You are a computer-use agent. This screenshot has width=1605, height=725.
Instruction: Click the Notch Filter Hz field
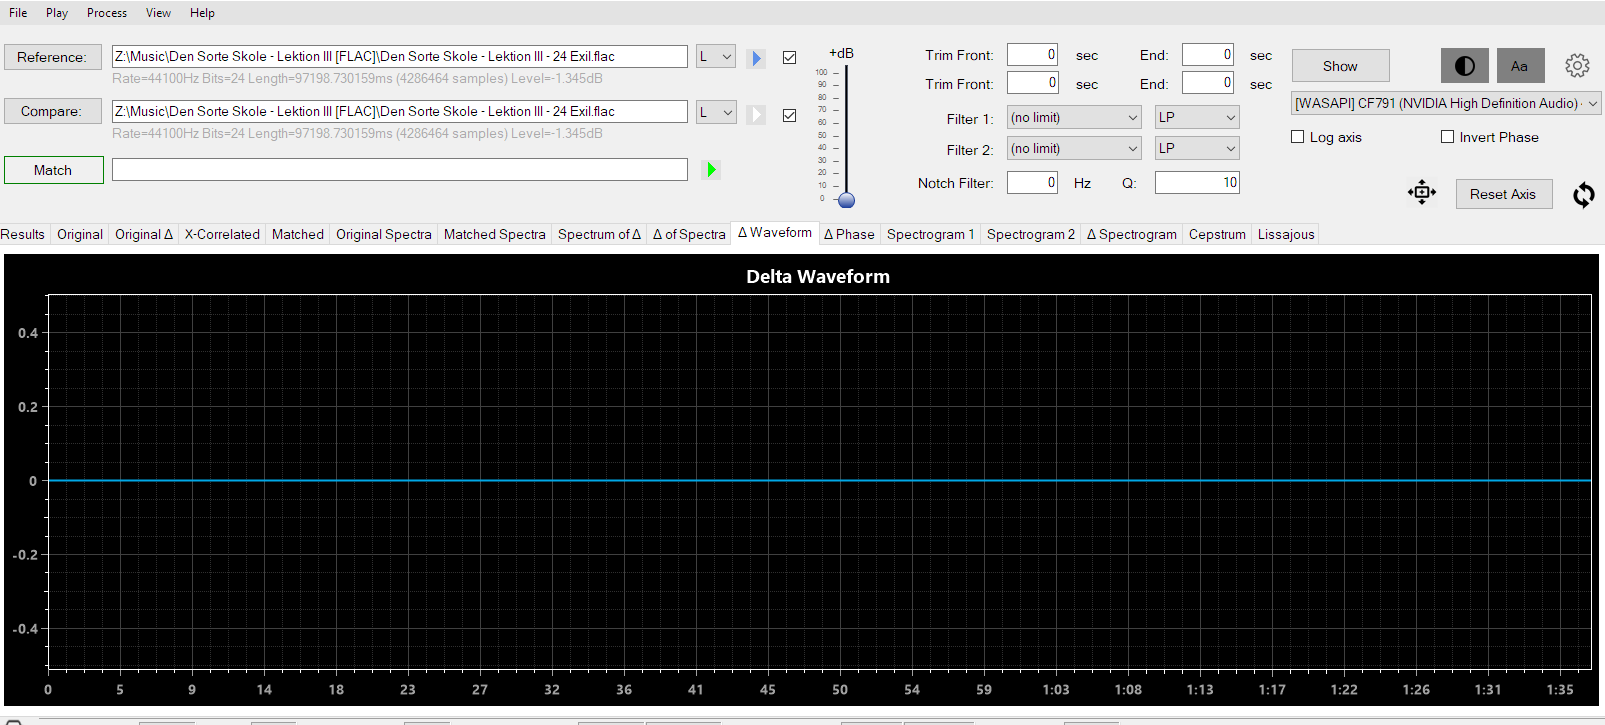(1032, 182)
